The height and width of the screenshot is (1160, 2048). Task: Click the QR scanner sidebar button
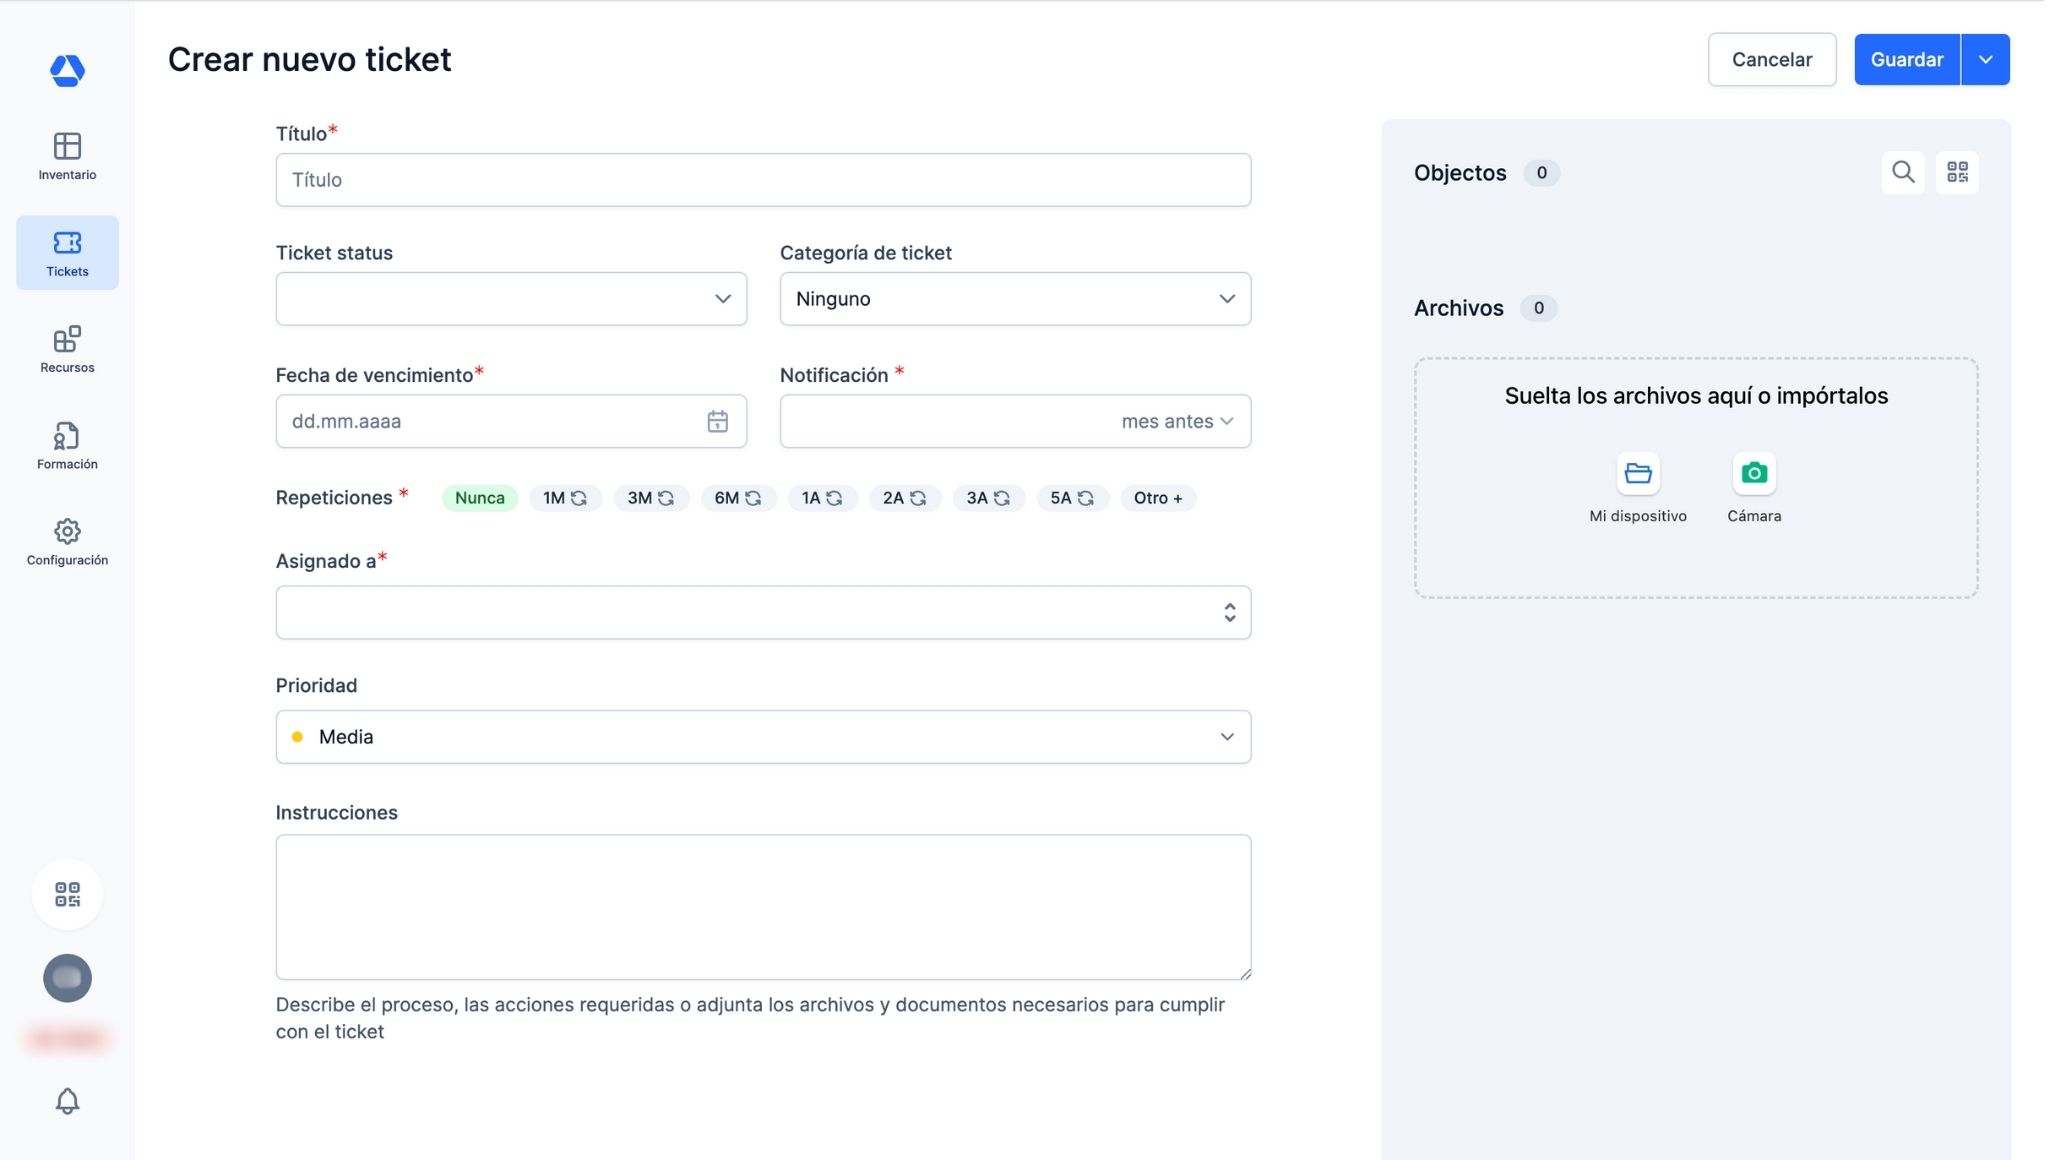pos(67,894)
